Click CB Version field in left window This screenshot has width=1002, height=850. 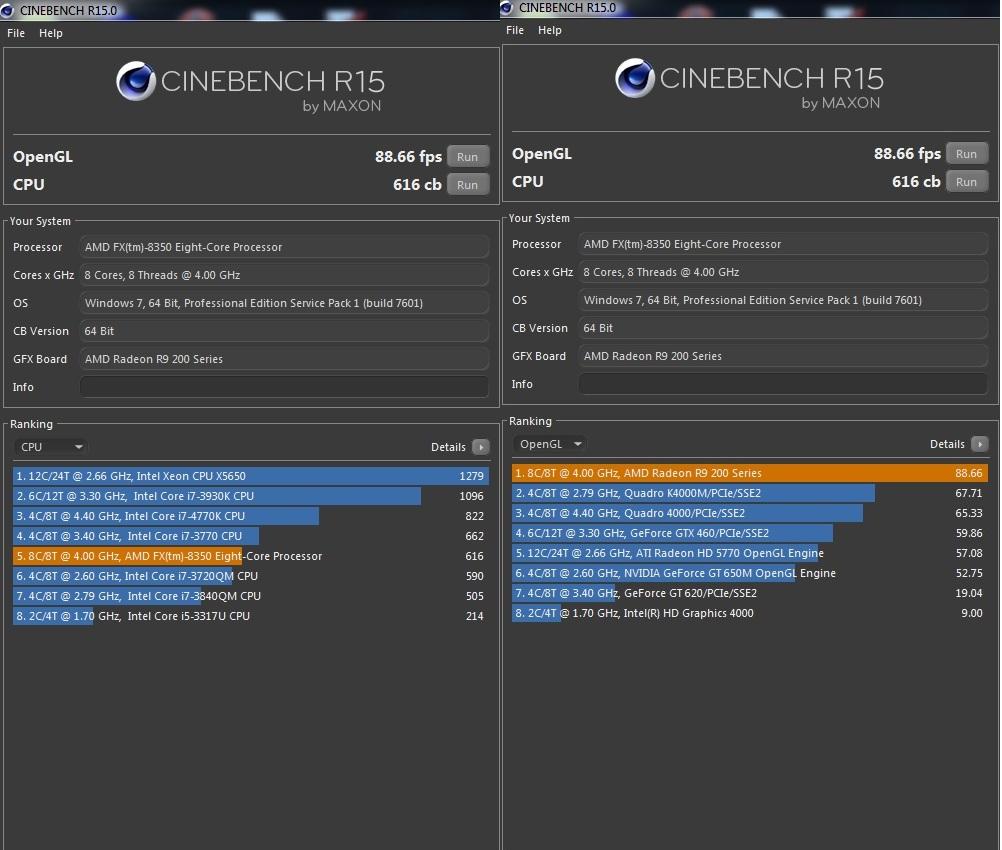coord(284,331)
